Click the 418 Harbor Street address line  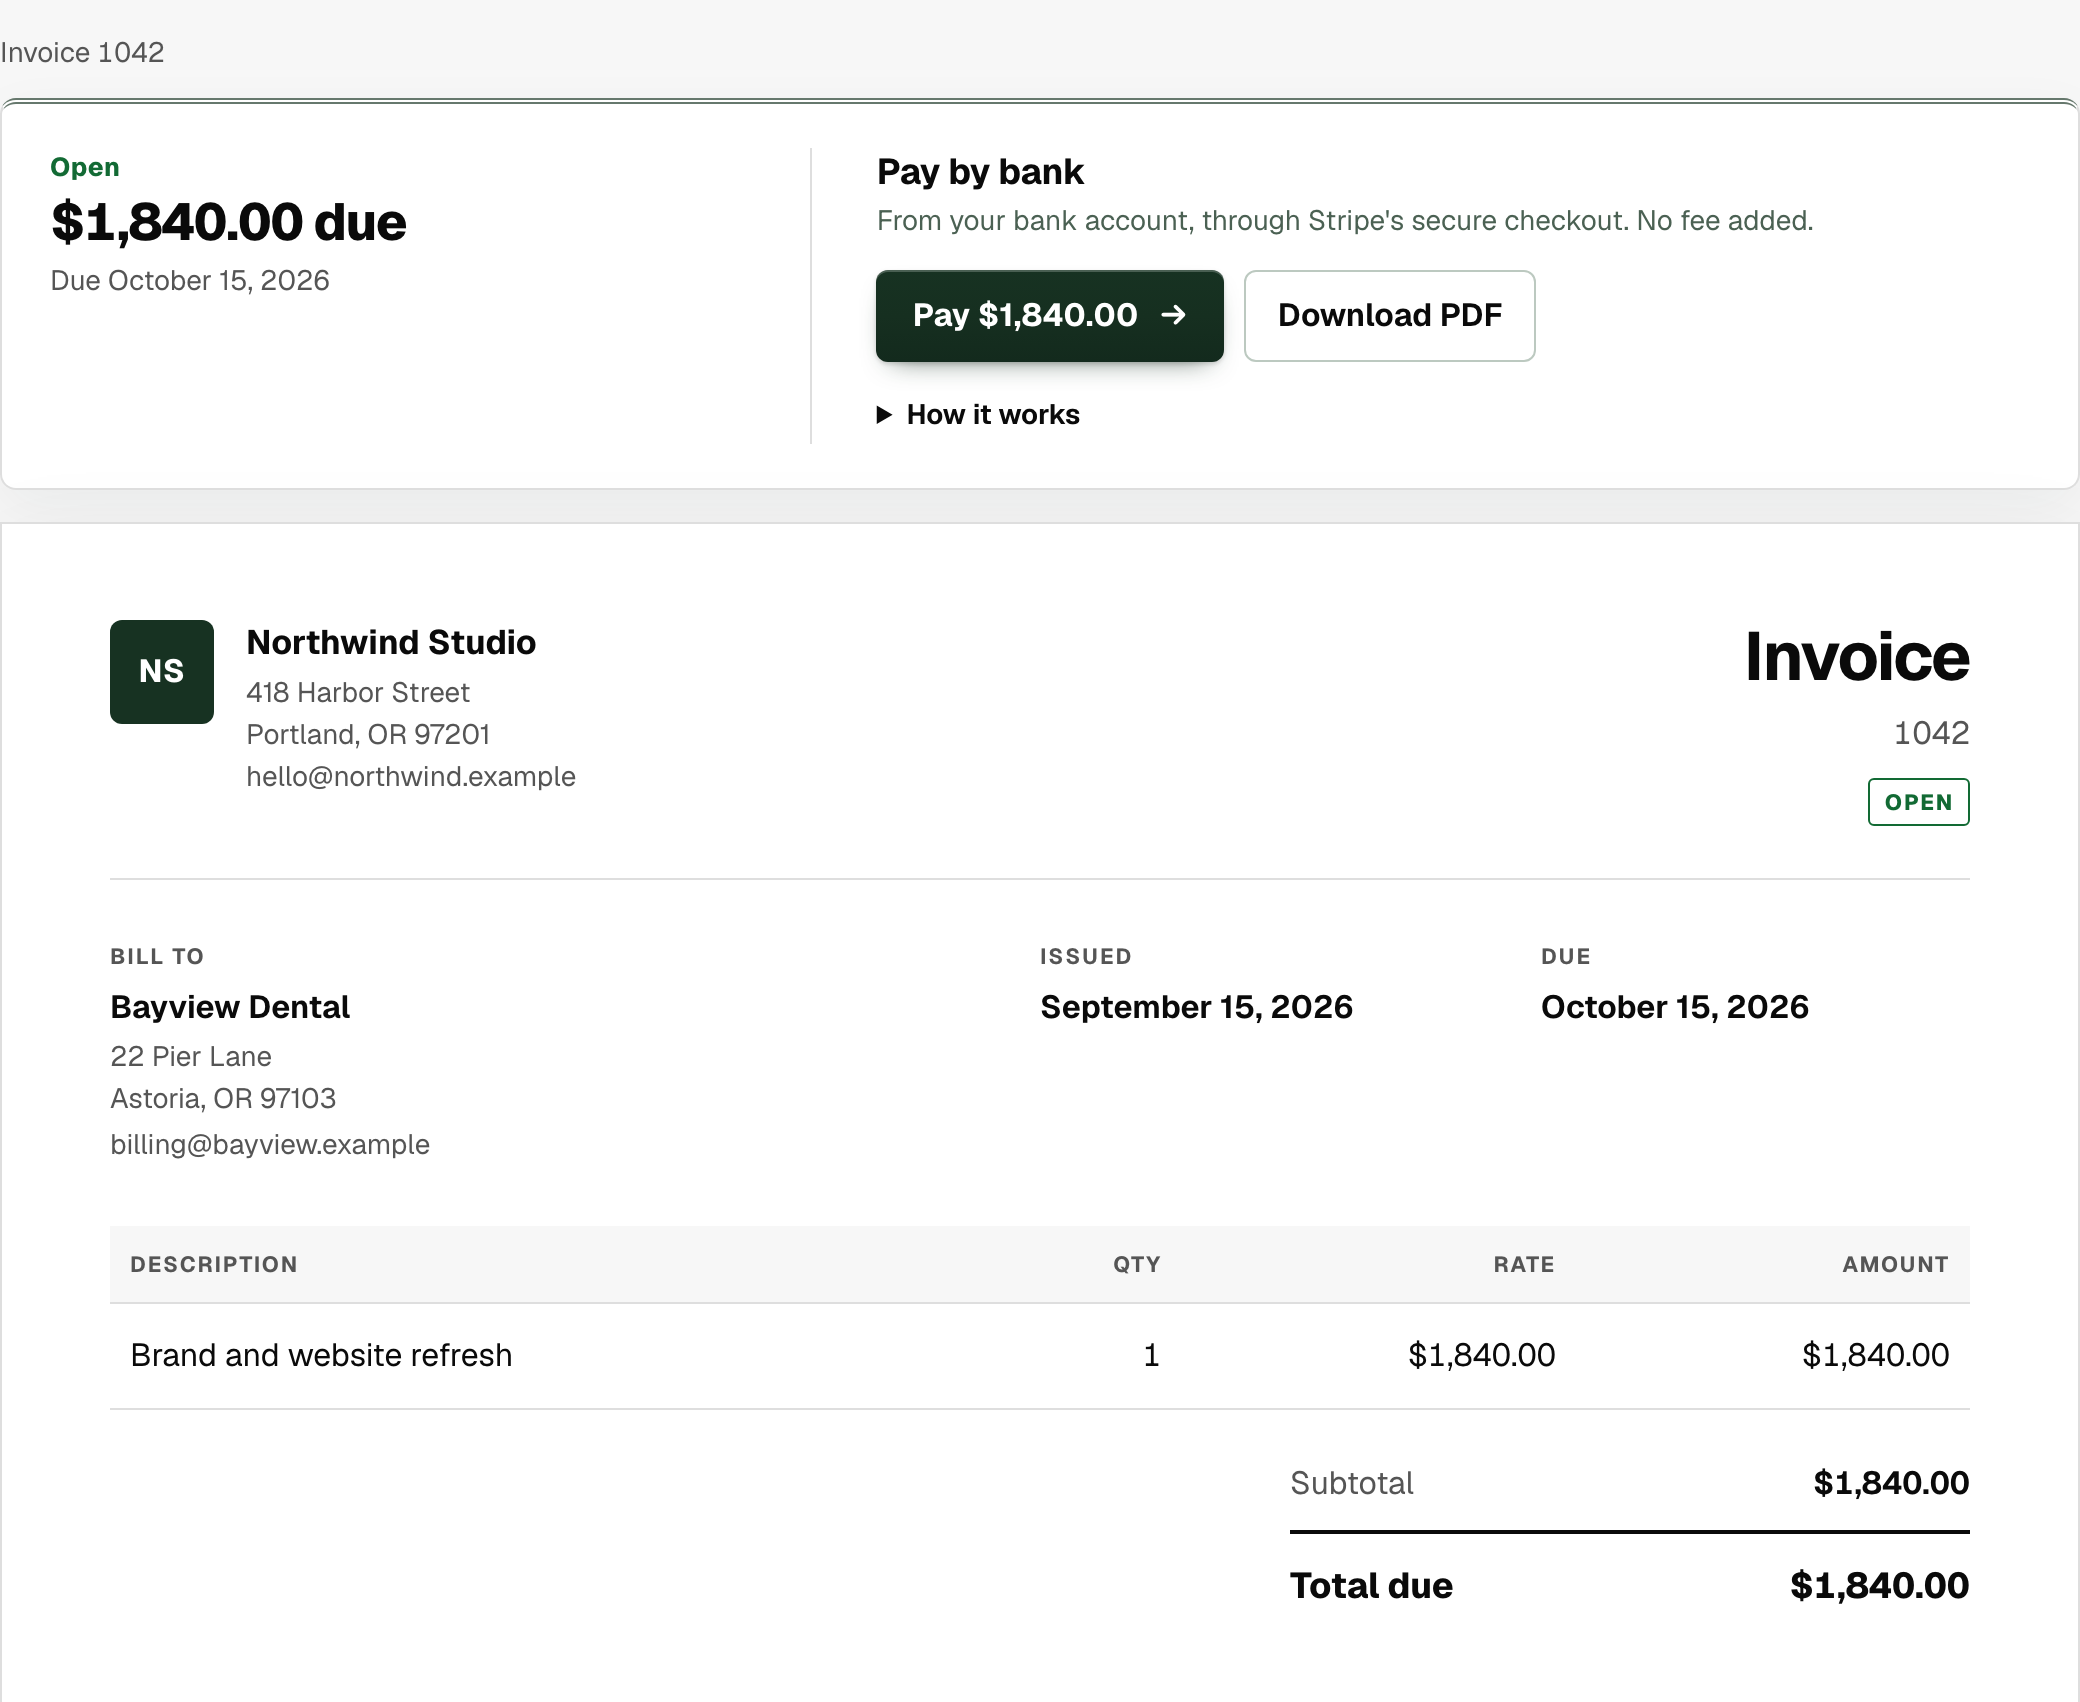(358, 693)
